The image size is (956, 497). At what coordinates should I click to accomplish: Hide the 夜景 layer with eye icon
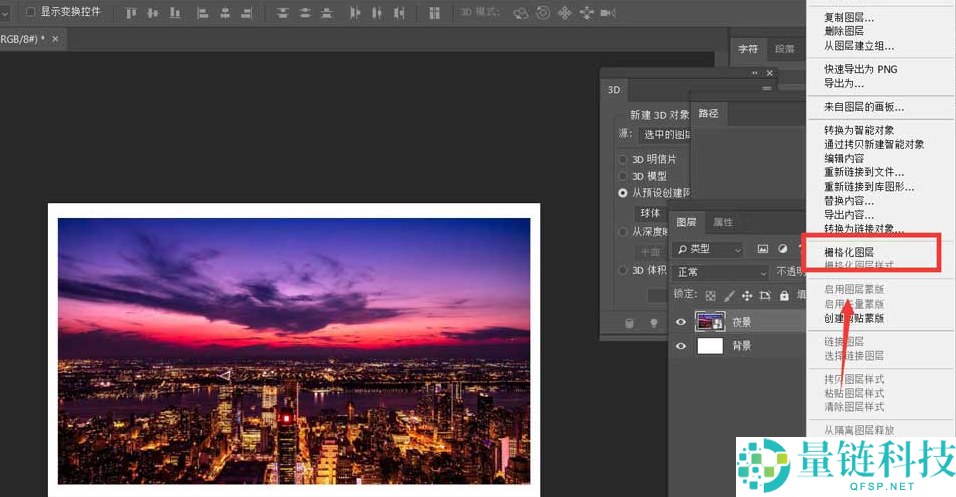pos(681,322)
